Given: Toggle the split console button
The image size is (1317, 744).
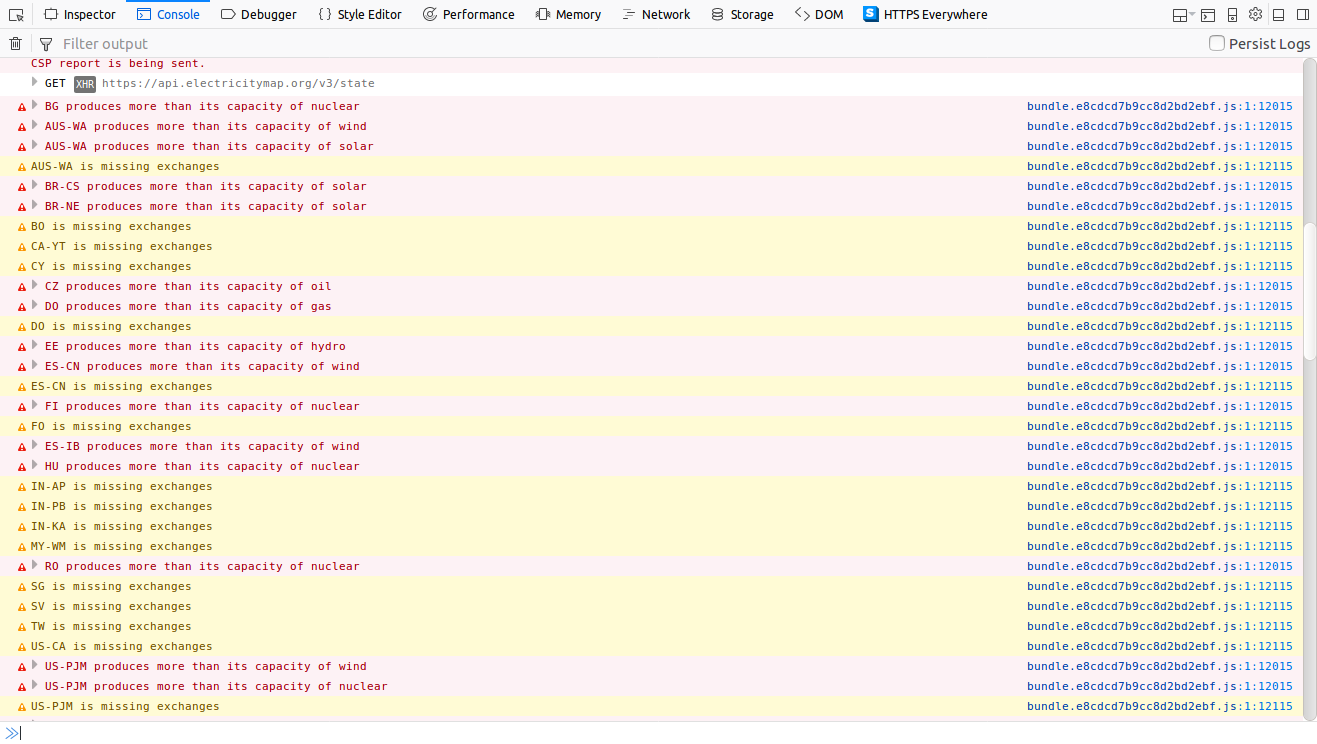Looking at the screenshot, I should [1208, 15].
